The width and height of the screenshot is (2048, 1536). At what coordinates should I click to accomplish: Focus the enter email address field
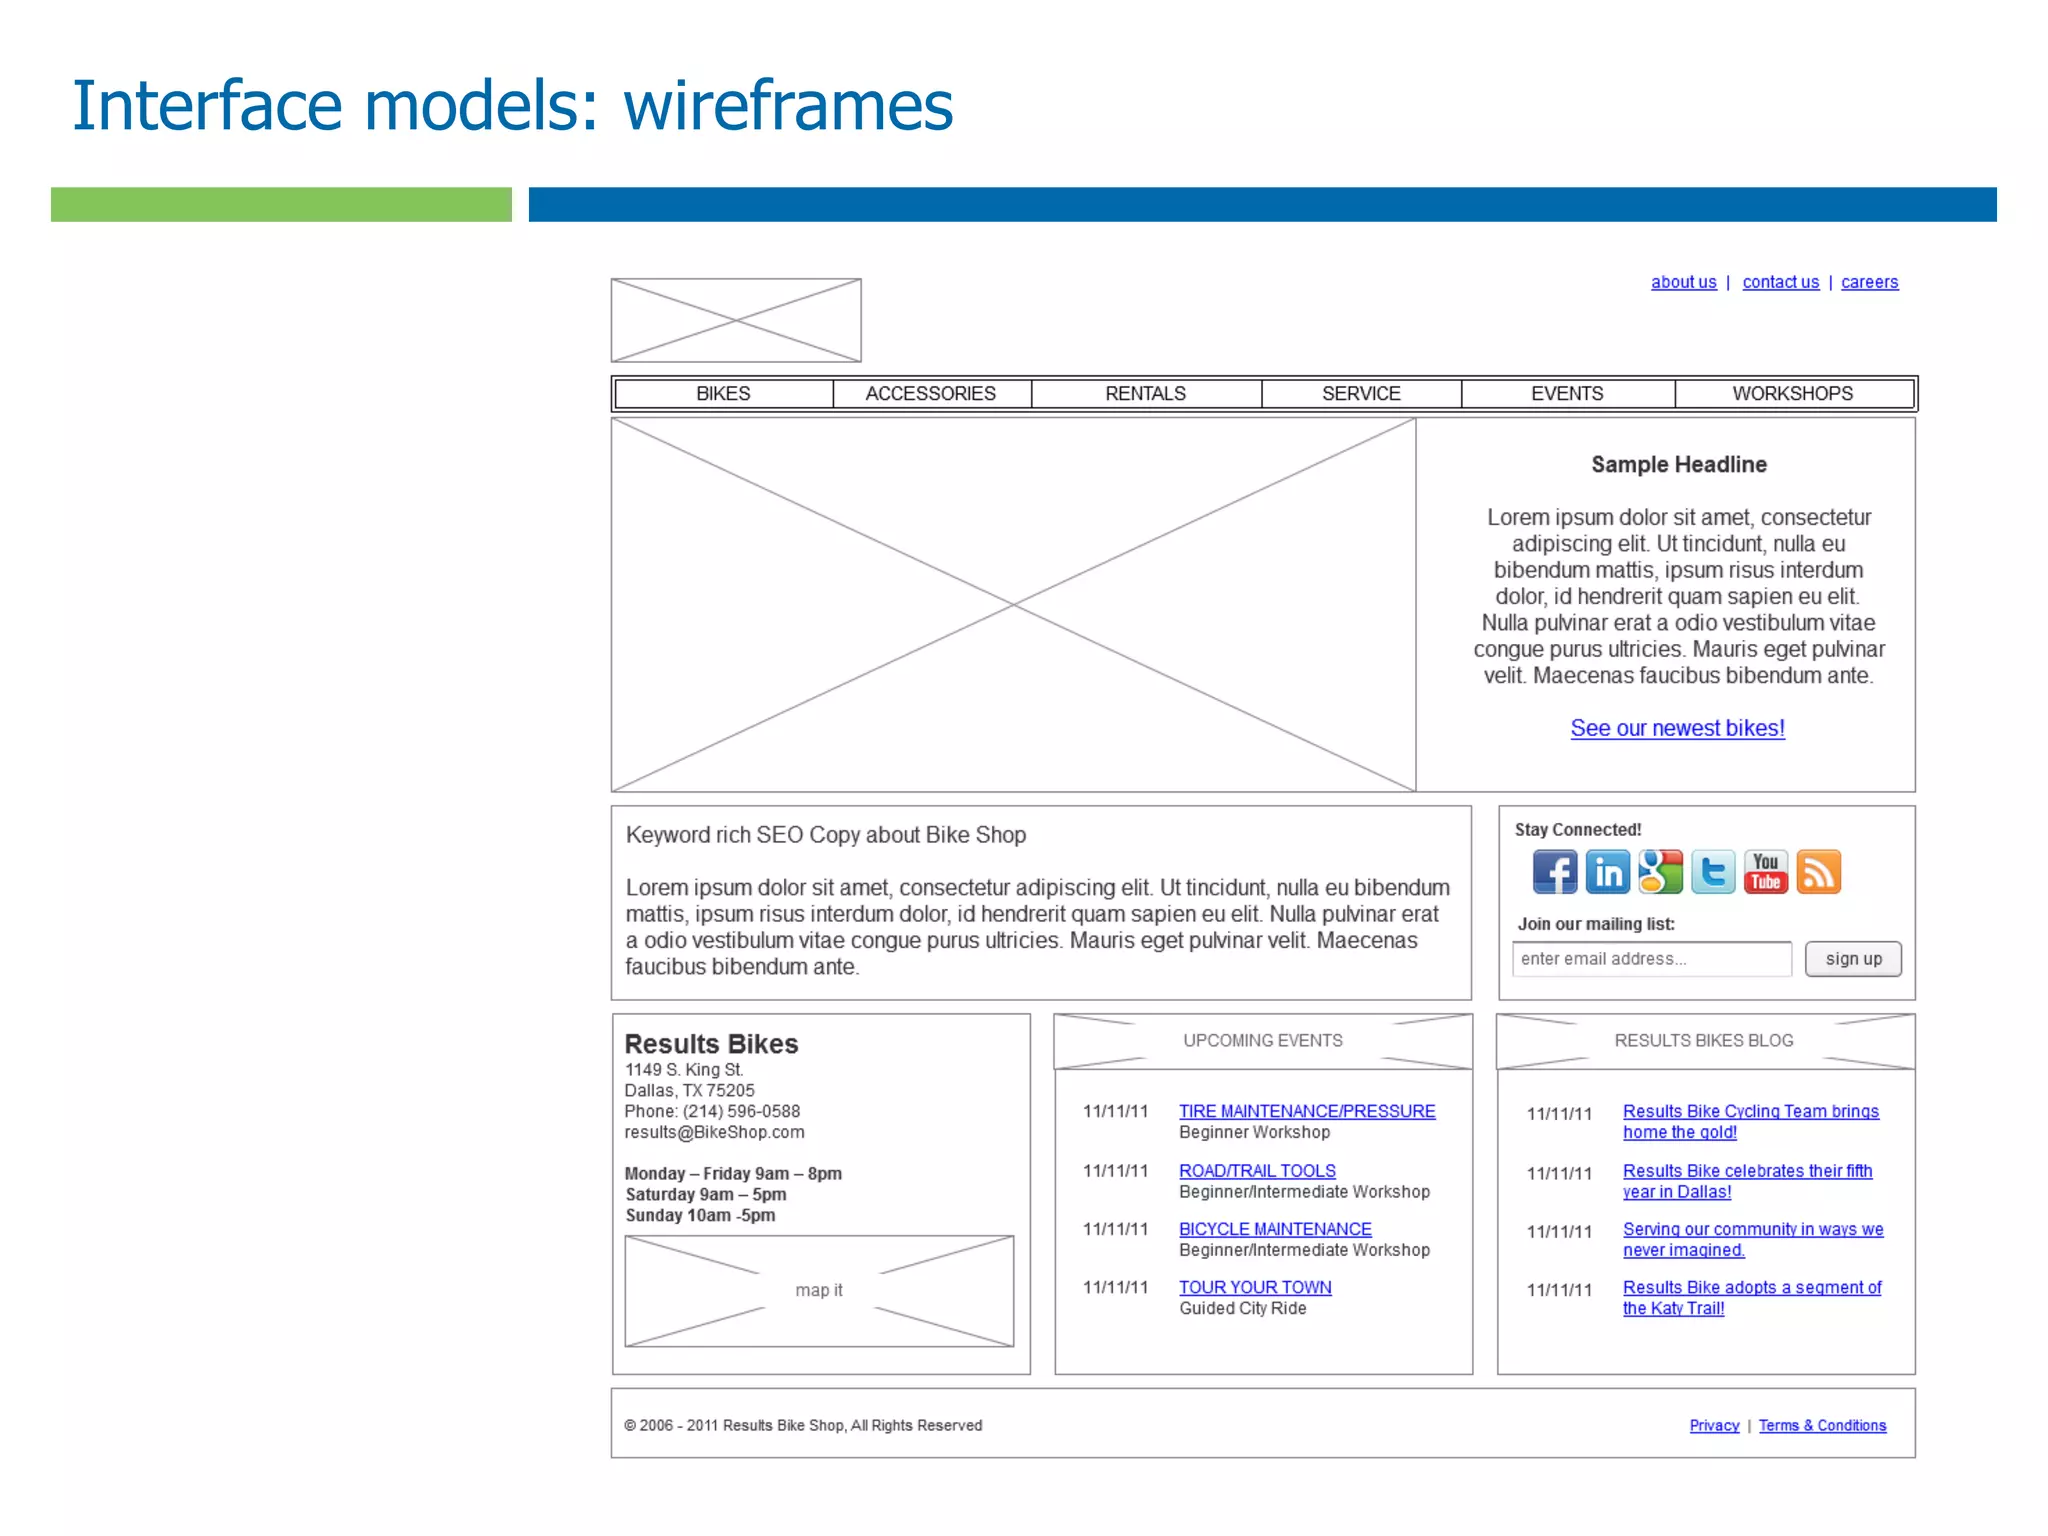(x=1652, y=959)
